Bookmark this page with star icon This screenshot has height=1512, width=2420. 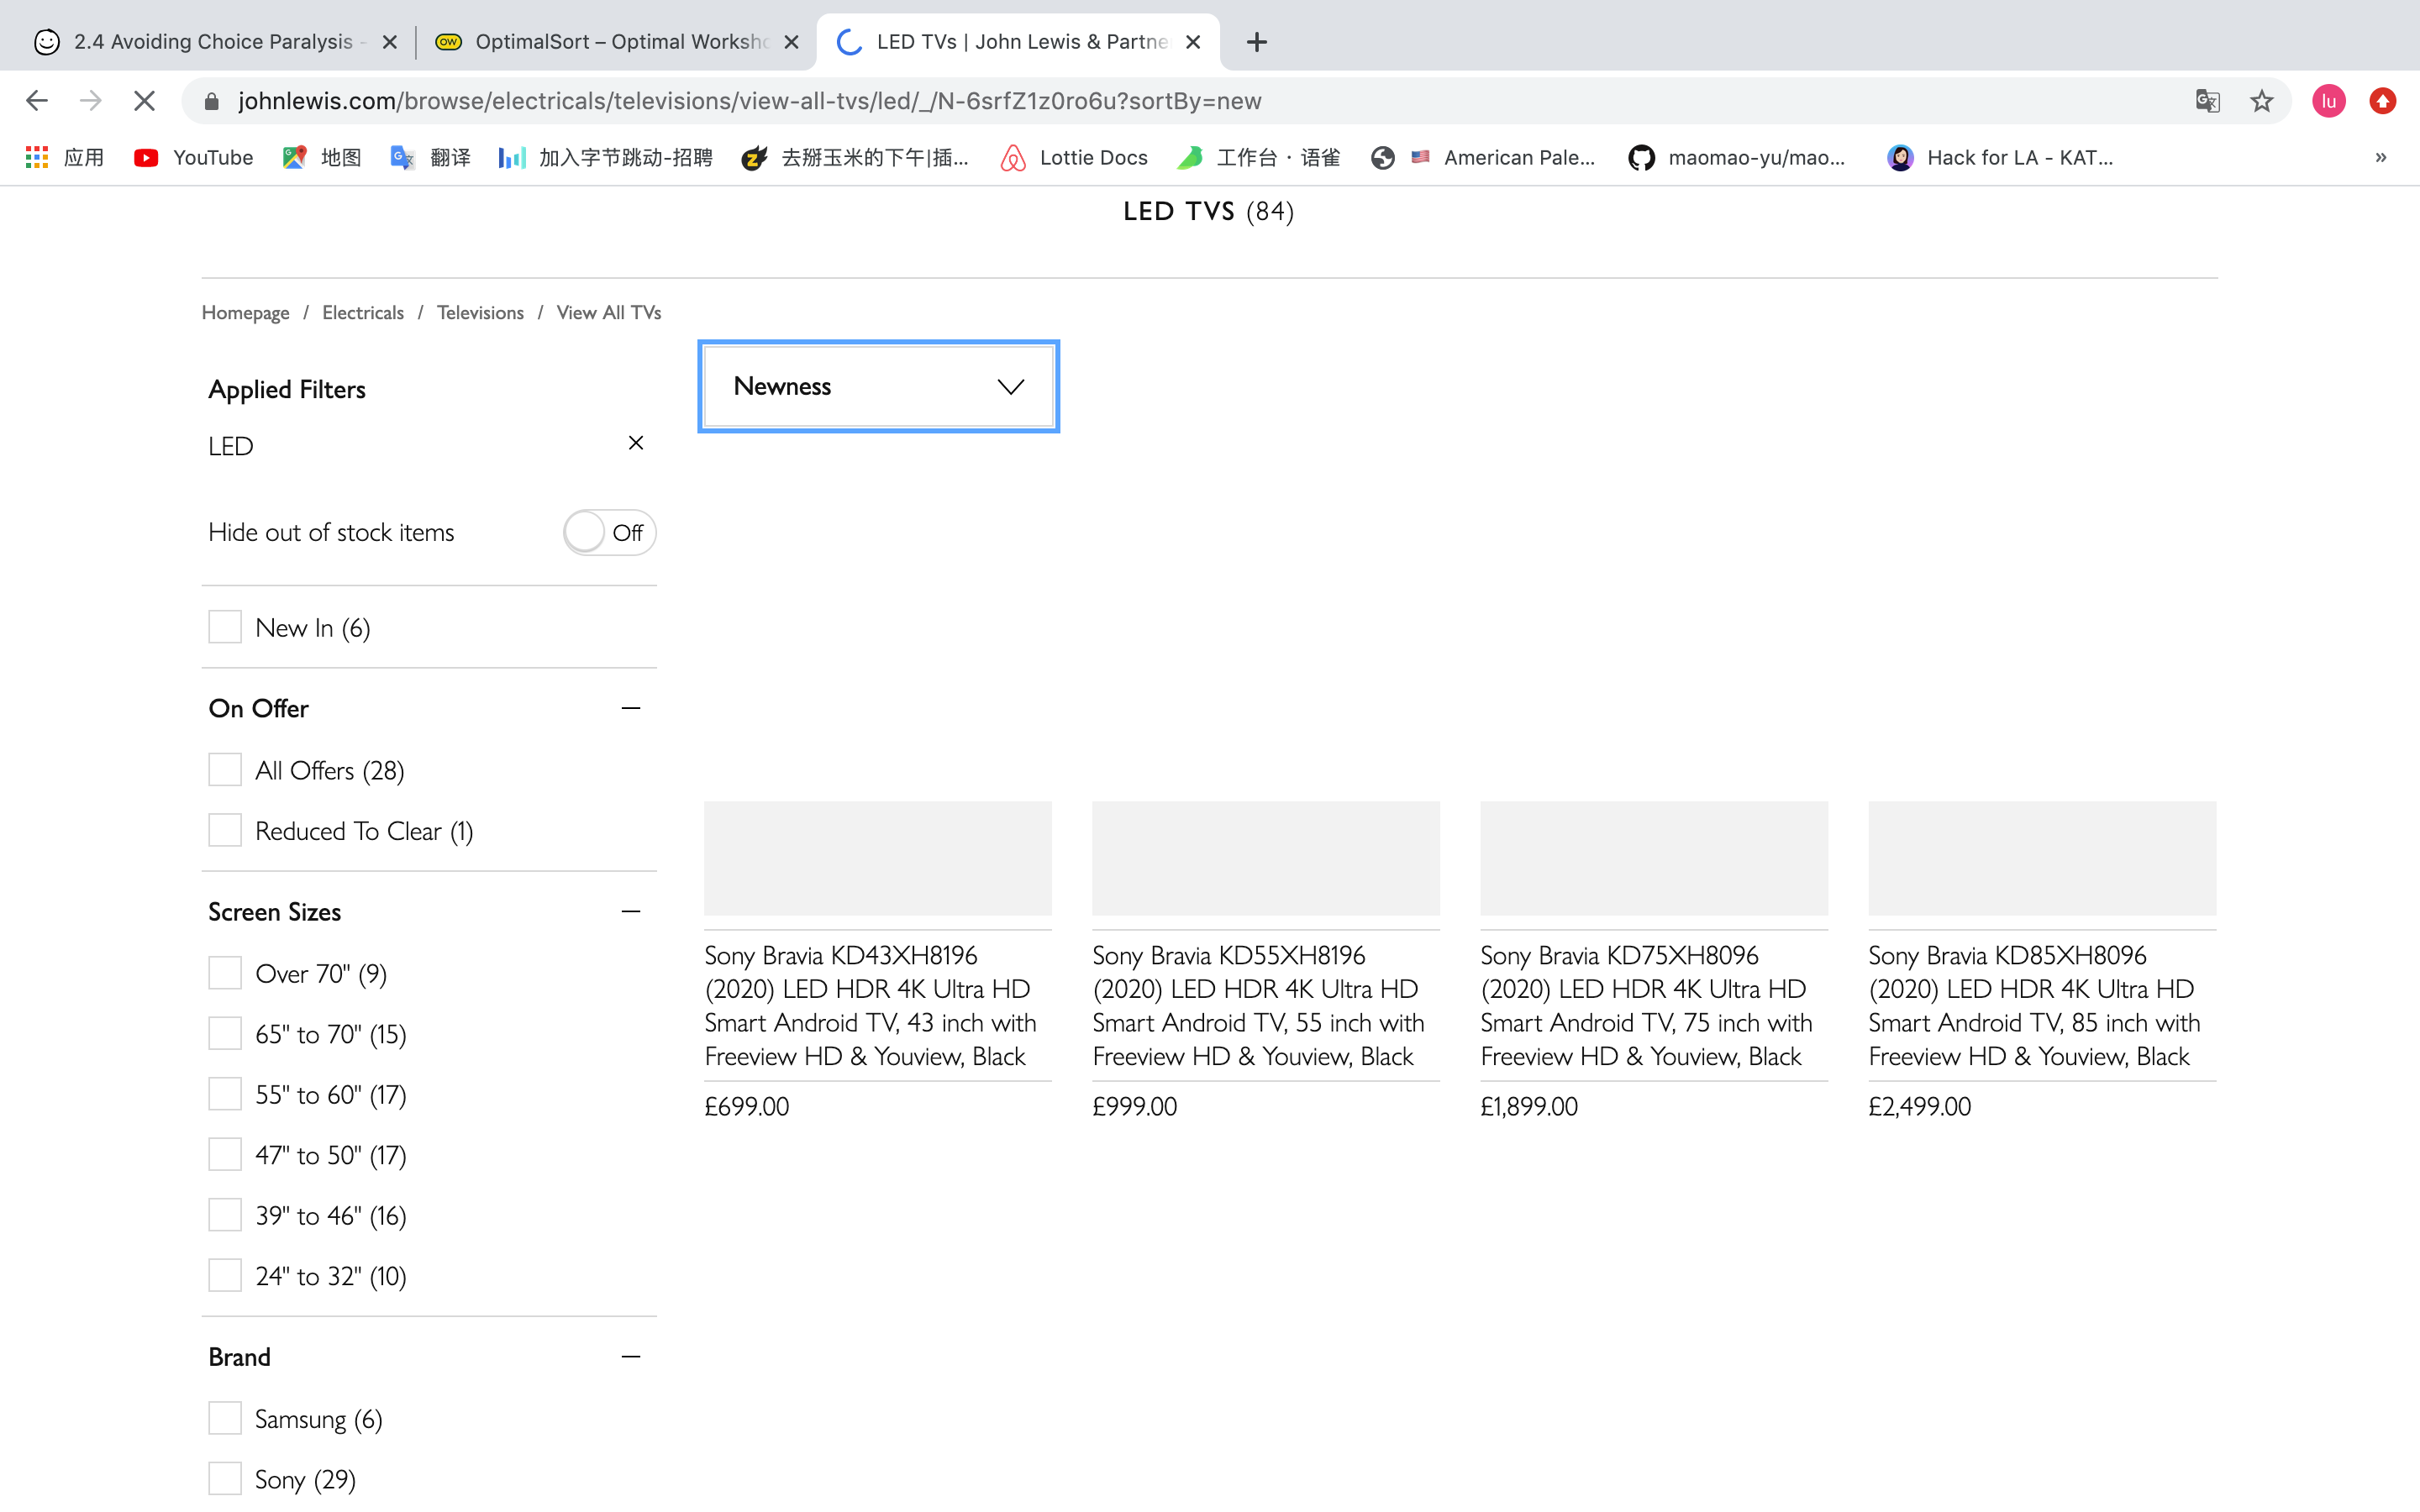pos(2261,101)
